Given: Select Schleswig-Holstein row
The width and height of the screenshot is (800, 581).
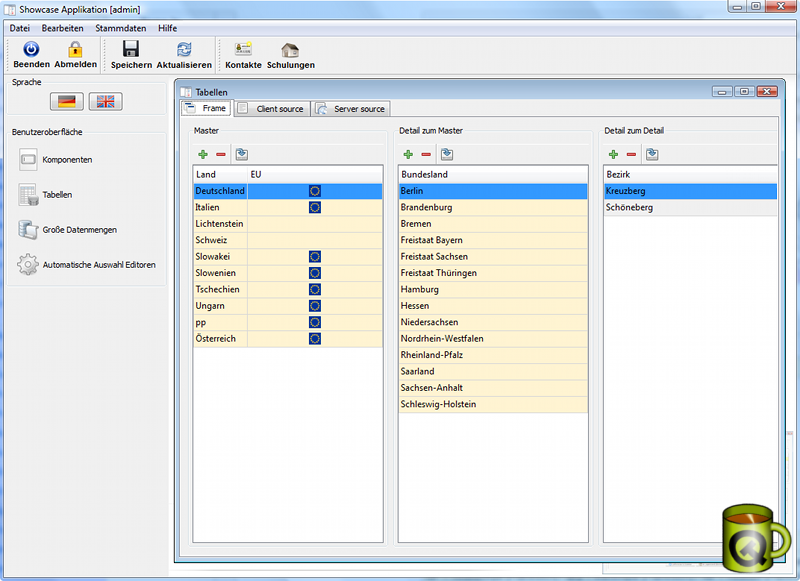Looking at the screenshot, I should 493,404.
